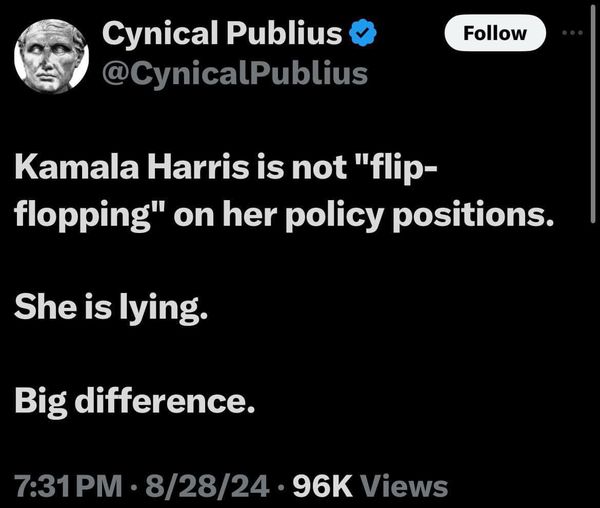
Task: Click the vertical scrollbar beside the tweet
Action: tap(593, 115)
